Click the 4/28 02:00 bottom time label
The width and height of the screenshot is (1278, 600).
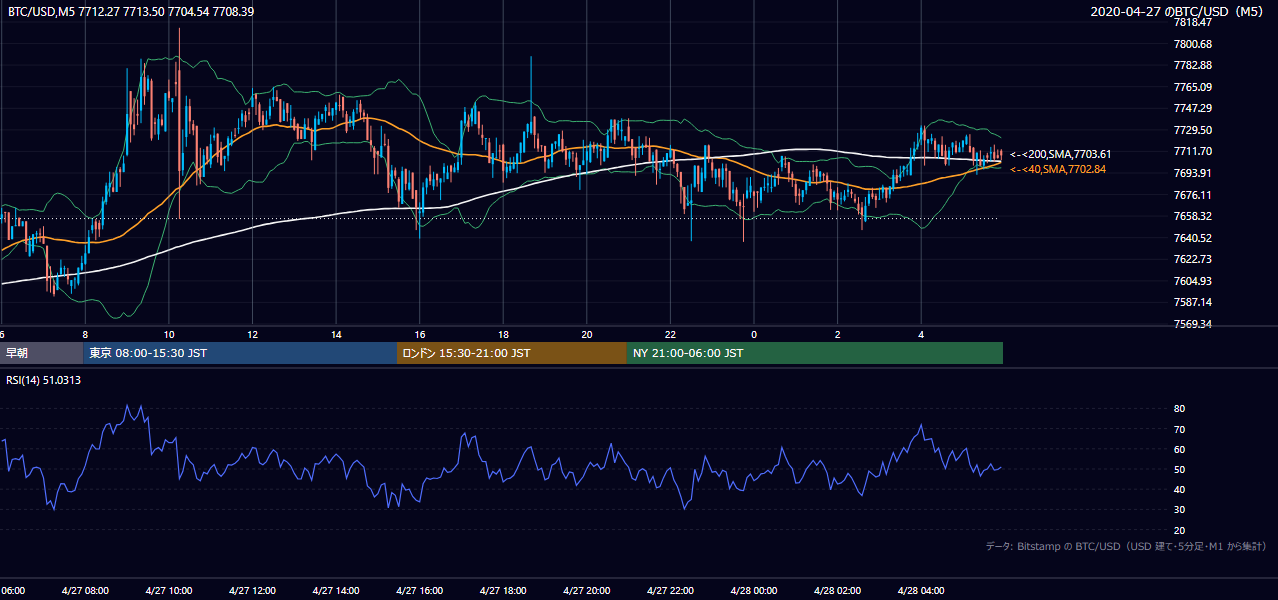coord(837,591)
